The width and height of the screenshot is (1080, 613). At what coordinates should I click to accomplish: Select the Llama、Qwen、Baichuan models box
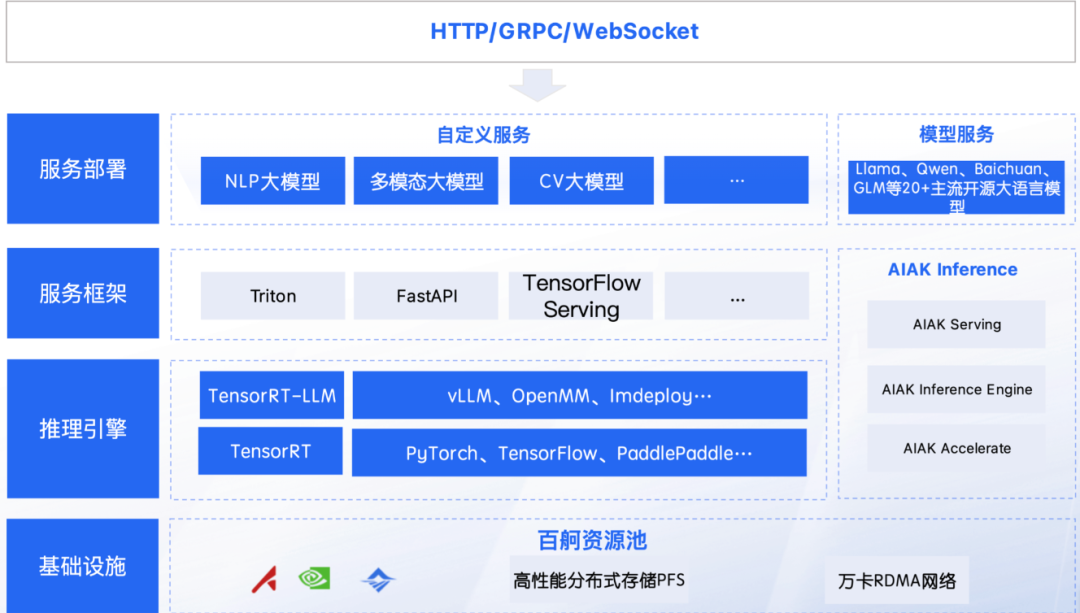click(956, 187)
